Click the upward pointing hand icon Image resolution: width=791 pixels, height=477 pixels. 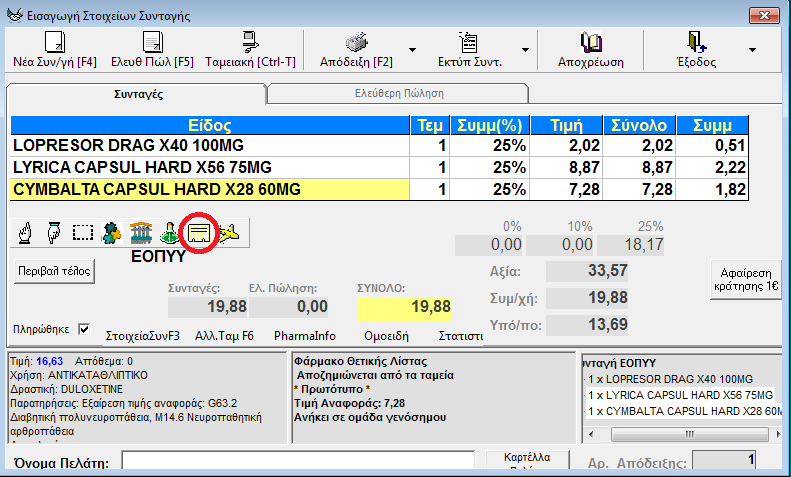point(25,233)
